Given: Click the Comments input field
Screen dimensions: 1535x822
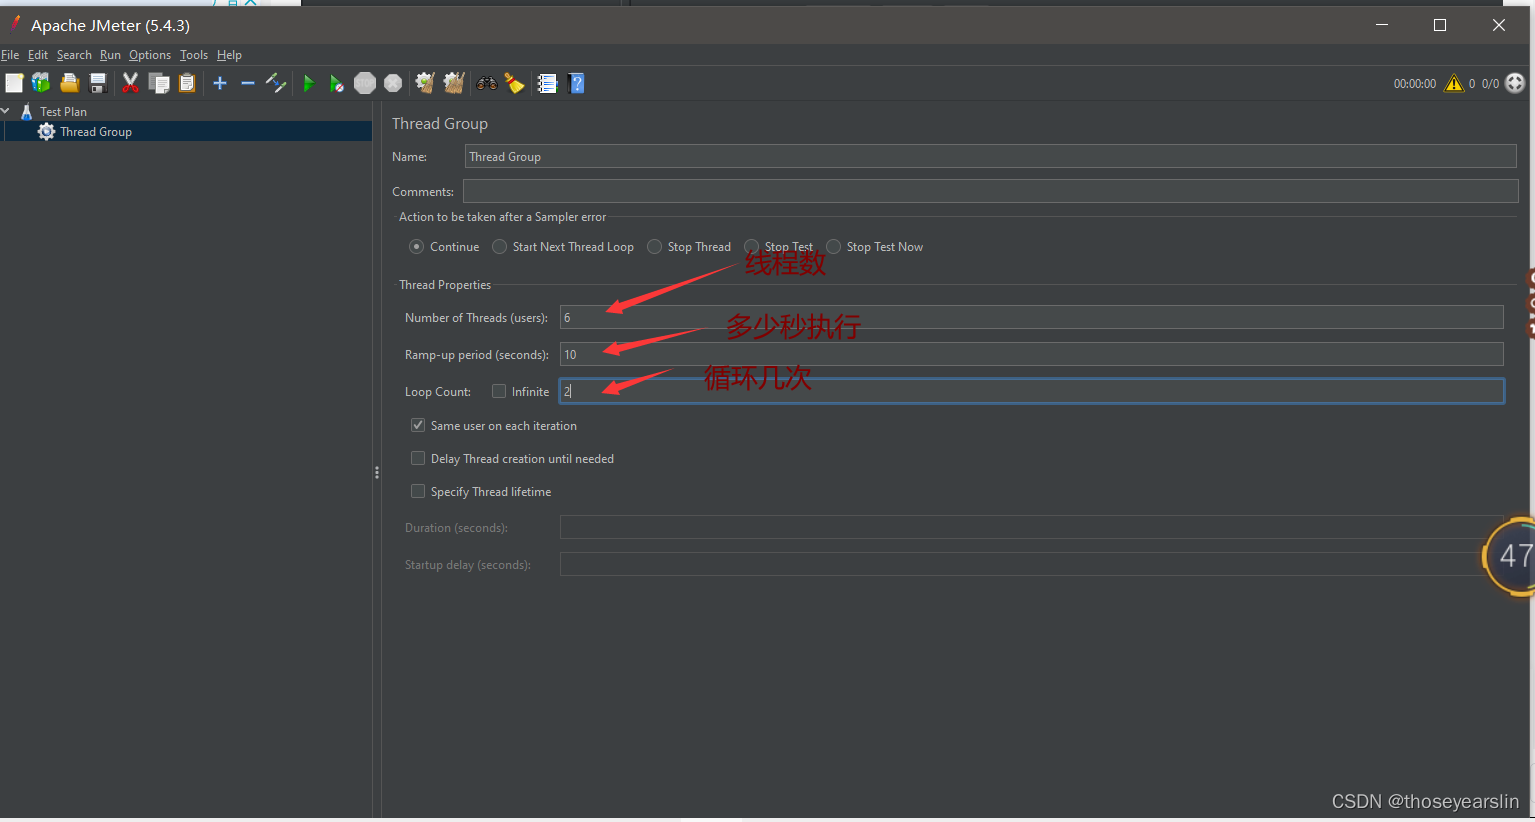Looking at the screenshot, I should pyautogui.click(x=990, y=191).
